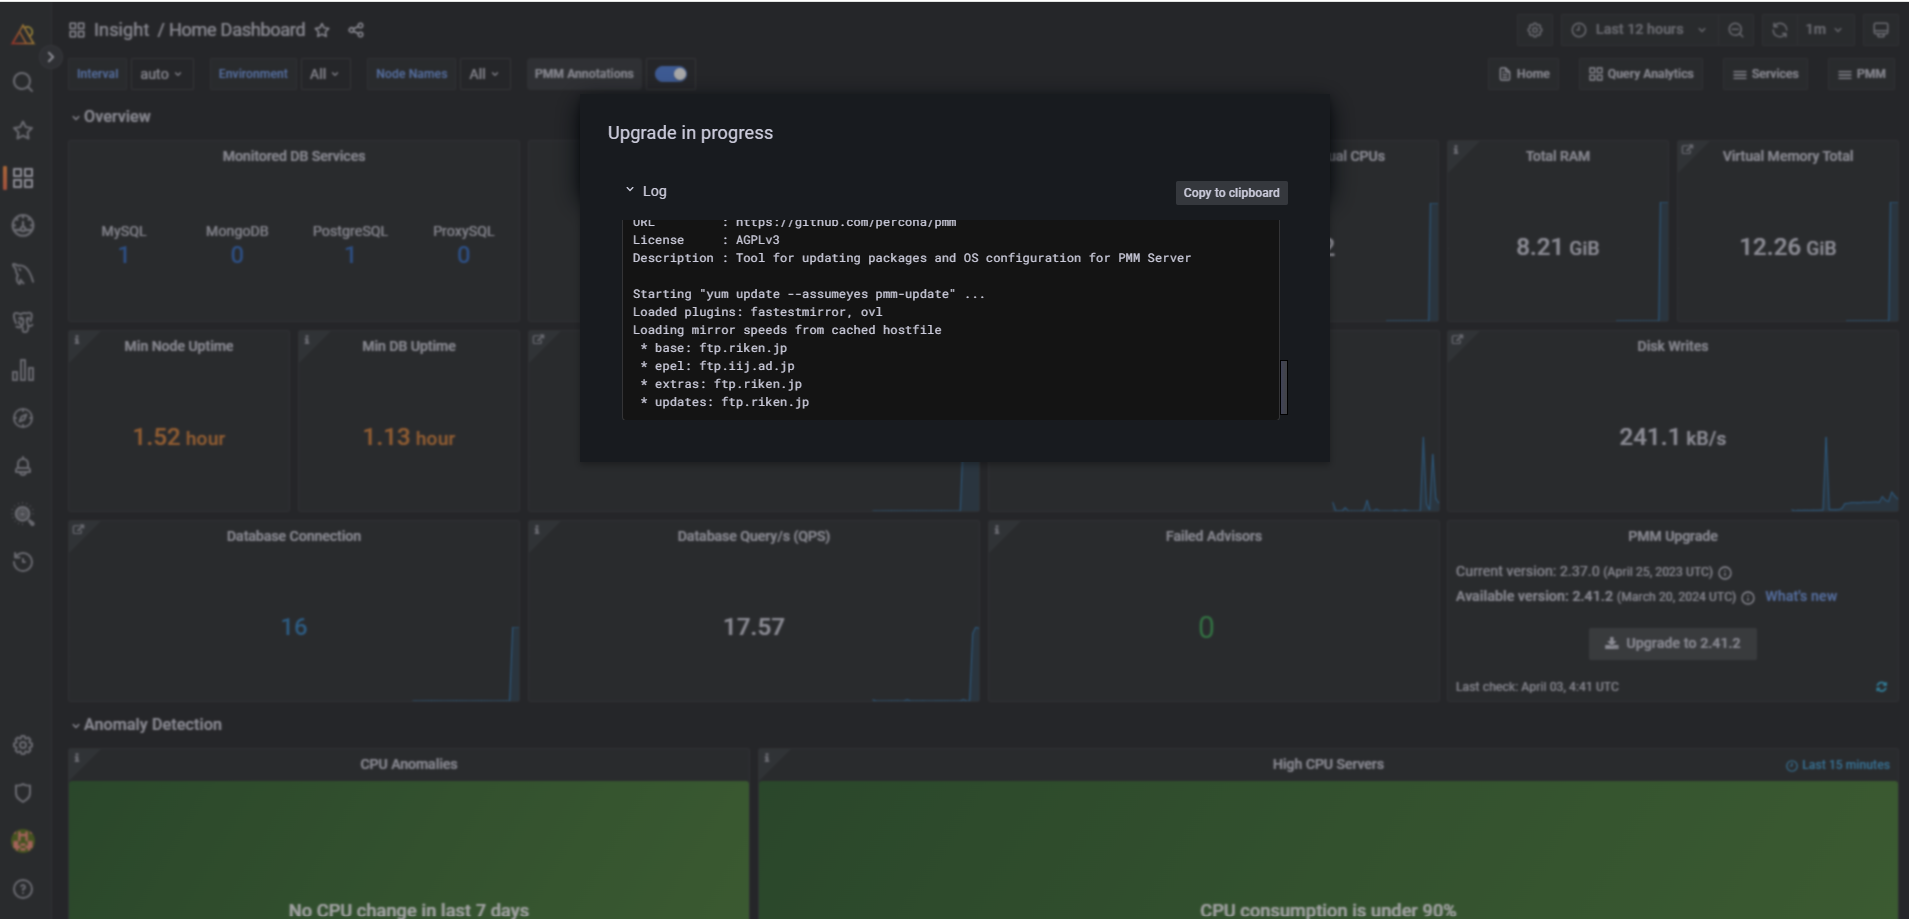This screenshot has height=919, width=1909.
Task: Click the Home Dashboard title
Action: point(237,30)
